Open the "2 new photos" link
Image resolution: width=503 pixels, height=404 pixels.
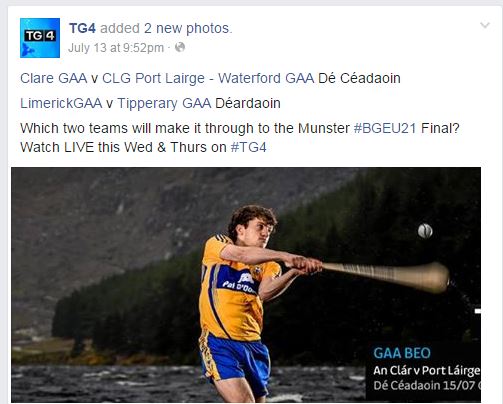point(187,28)
